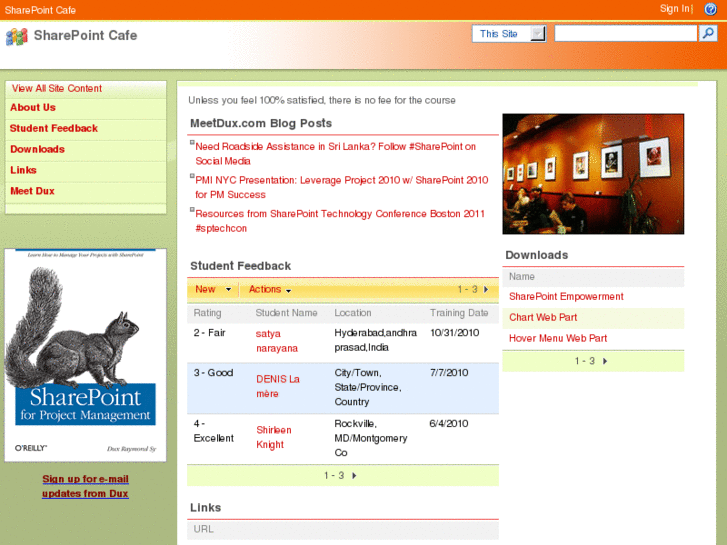Click the MeetDux.com Blog Posts heading
This screenshot has width=727, height=545.
point(261,123)
